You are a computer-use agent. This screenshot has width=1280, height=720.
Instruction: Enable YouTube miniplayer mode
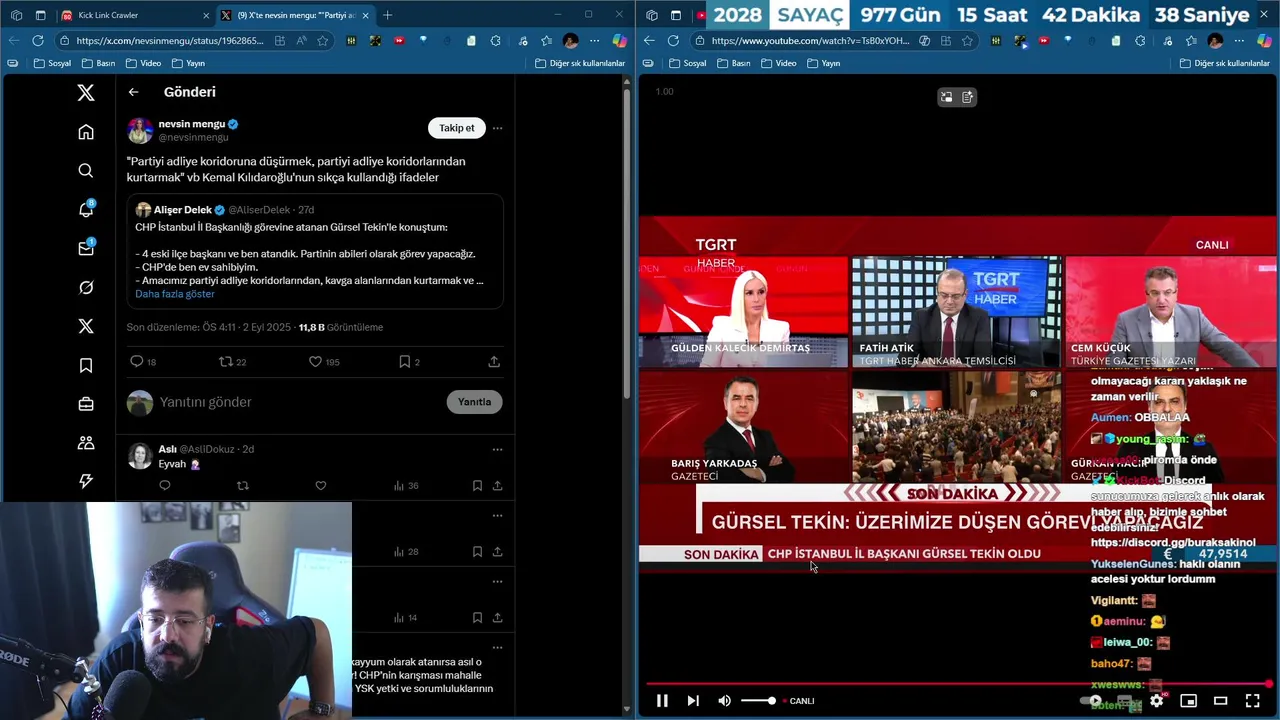[x=1188, y=701]
